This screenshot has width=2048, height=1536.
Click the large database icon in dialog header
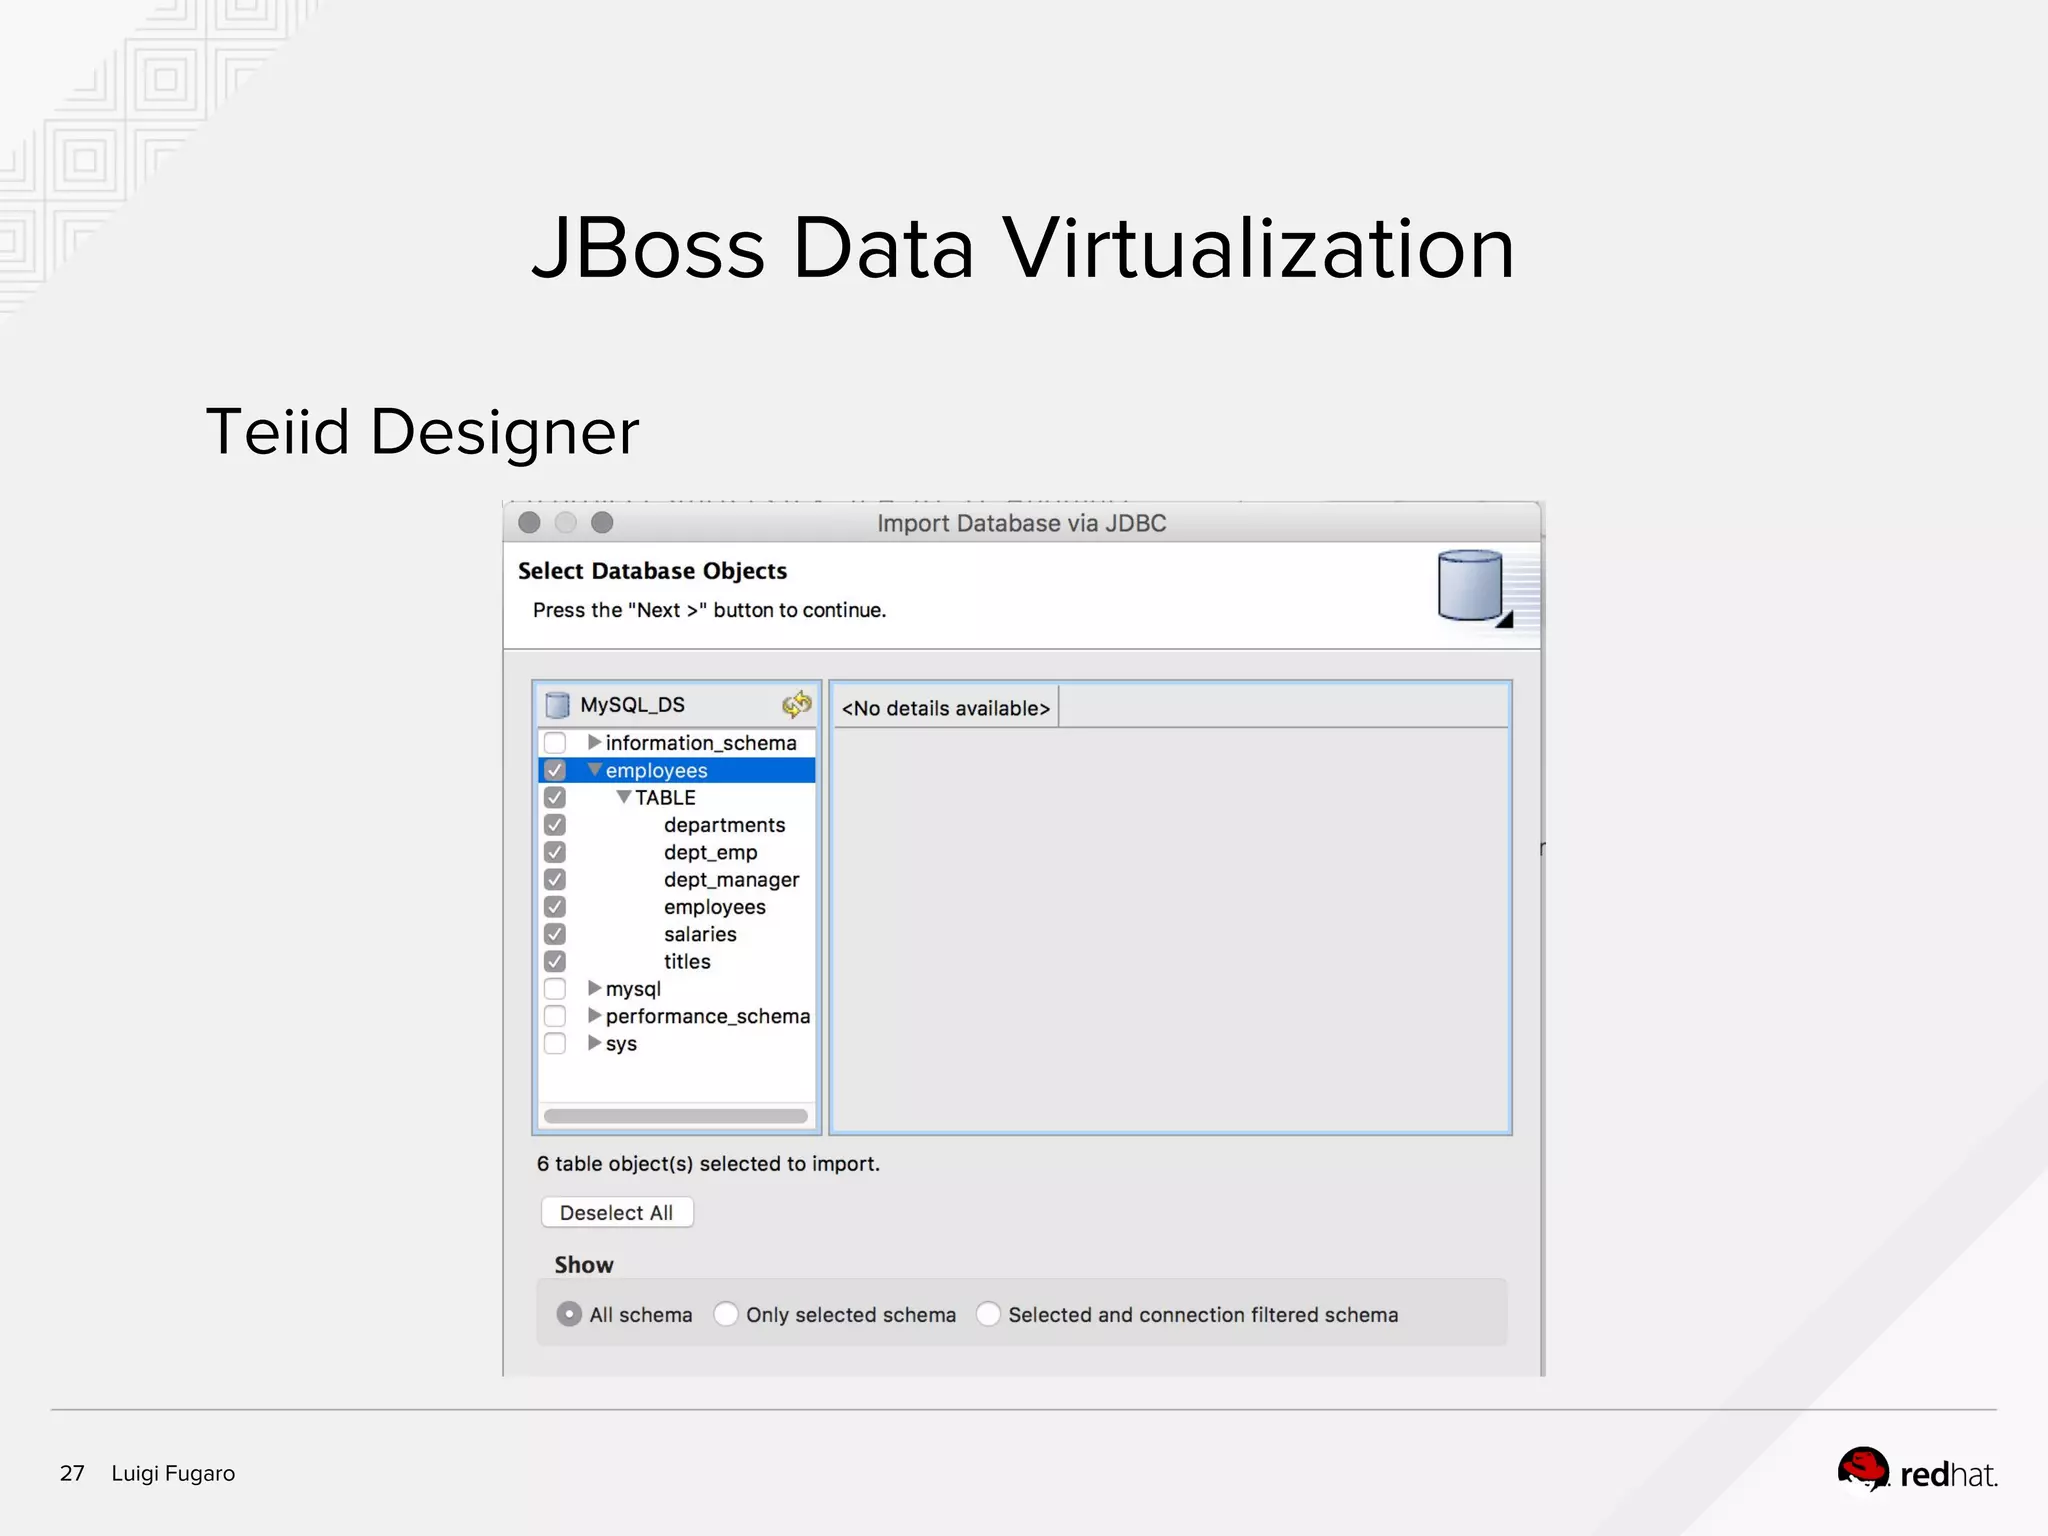click(x=1474, y=587)
